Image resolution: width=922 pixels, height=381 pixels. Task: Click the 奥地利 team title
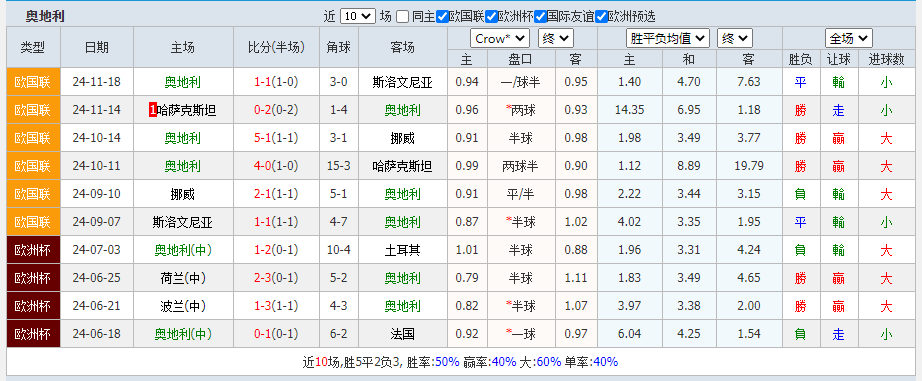[45, 16]
